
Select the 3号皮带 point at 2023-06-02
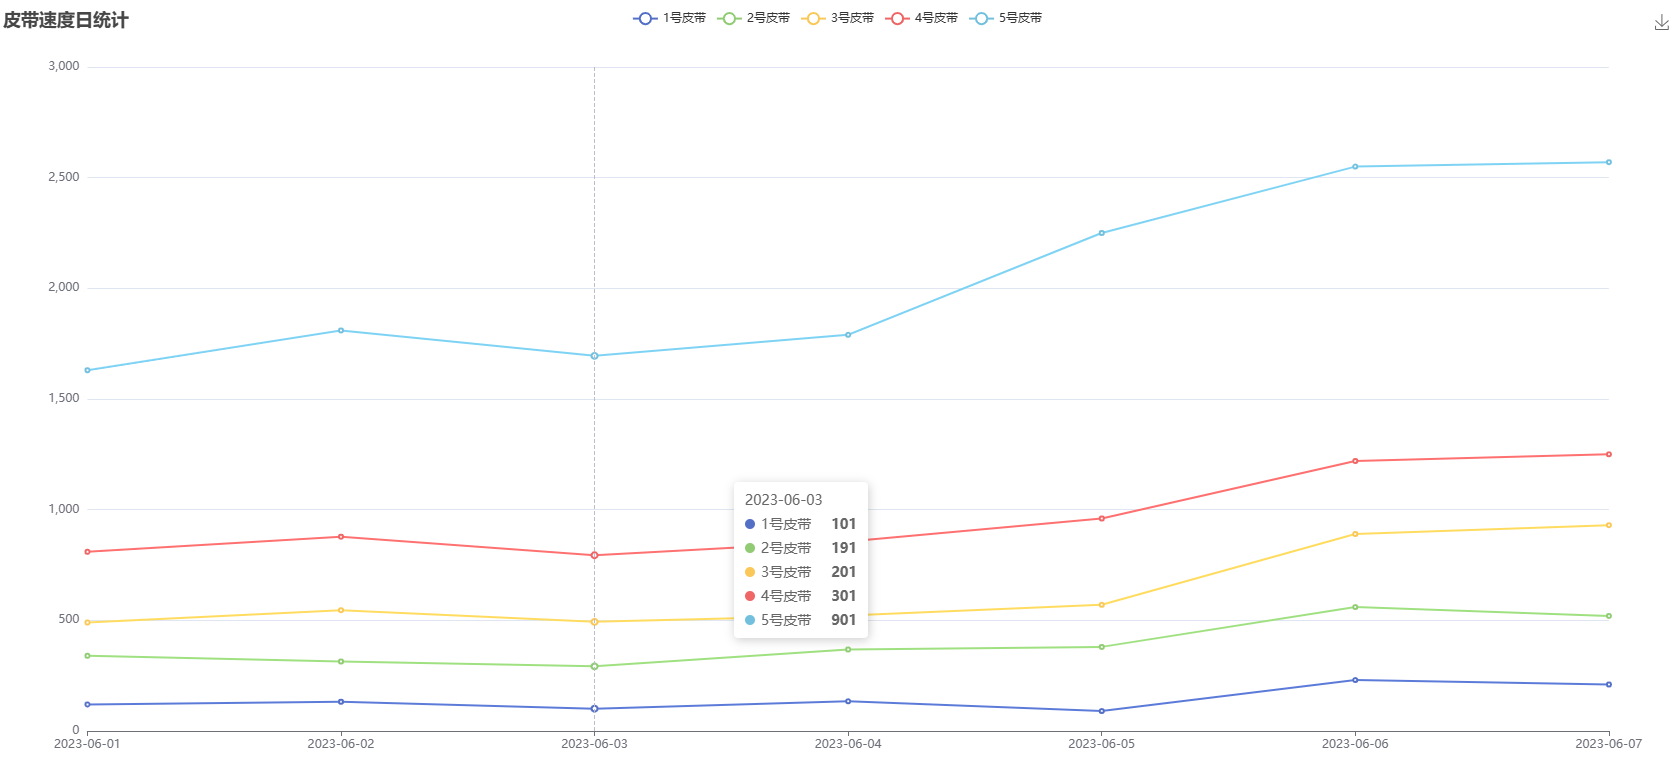tap(341, 610)
